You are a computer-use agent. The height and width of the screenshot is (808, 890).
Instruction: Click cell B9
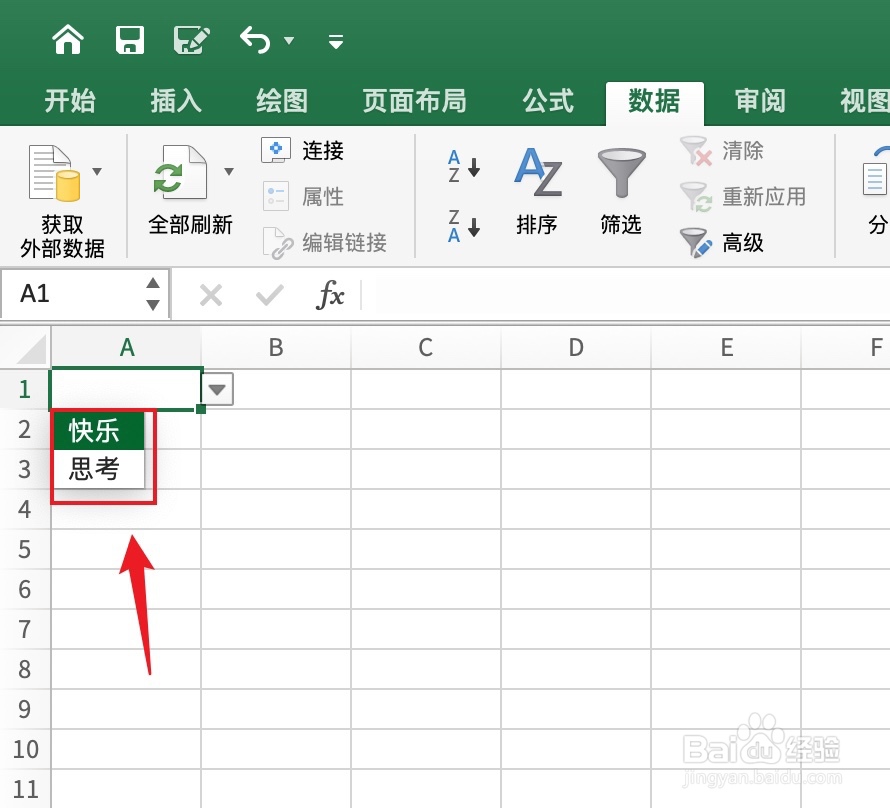[276, 709]
